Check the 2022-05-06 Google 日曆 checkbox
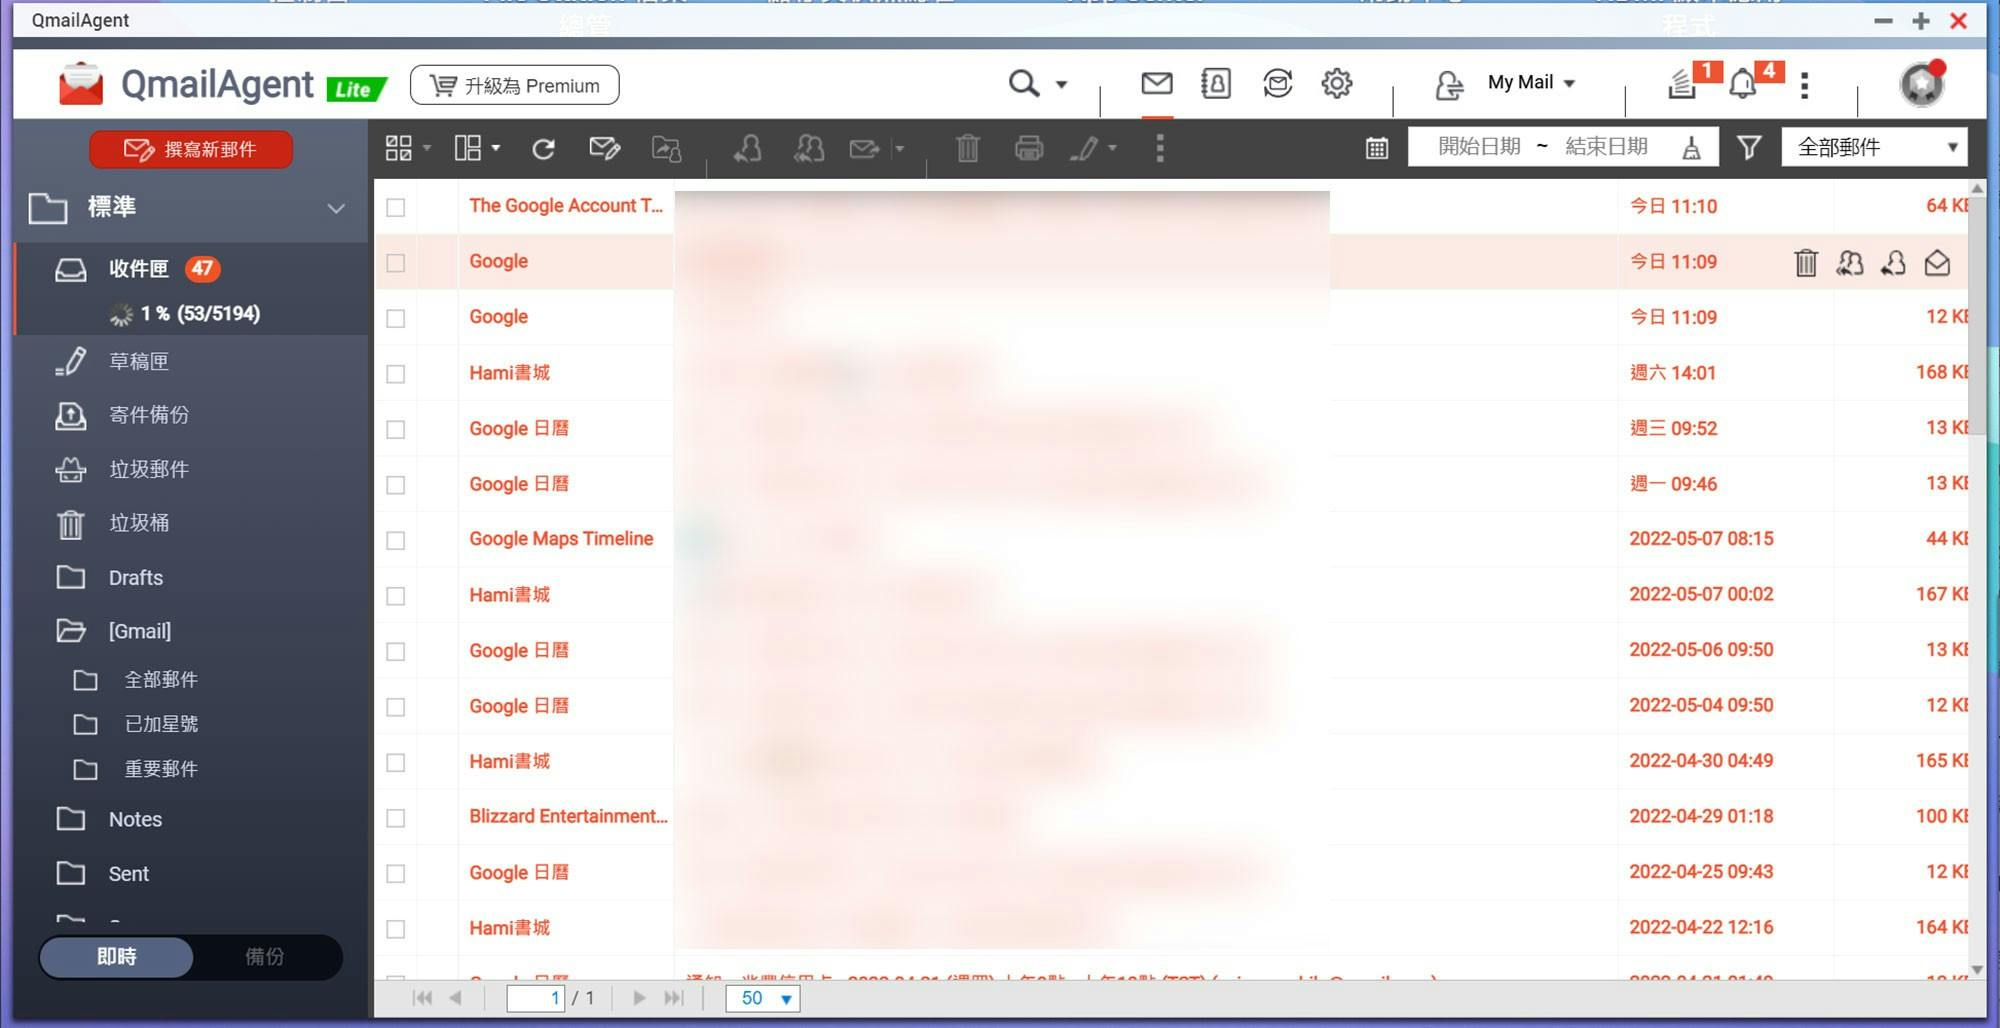2000x1028 pixels. tap(396, 651)
